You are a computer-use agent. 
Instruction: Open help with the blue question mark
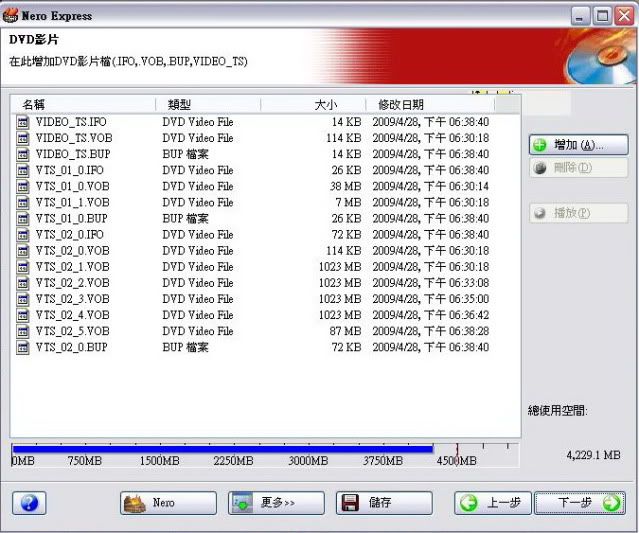coord(29,503)
